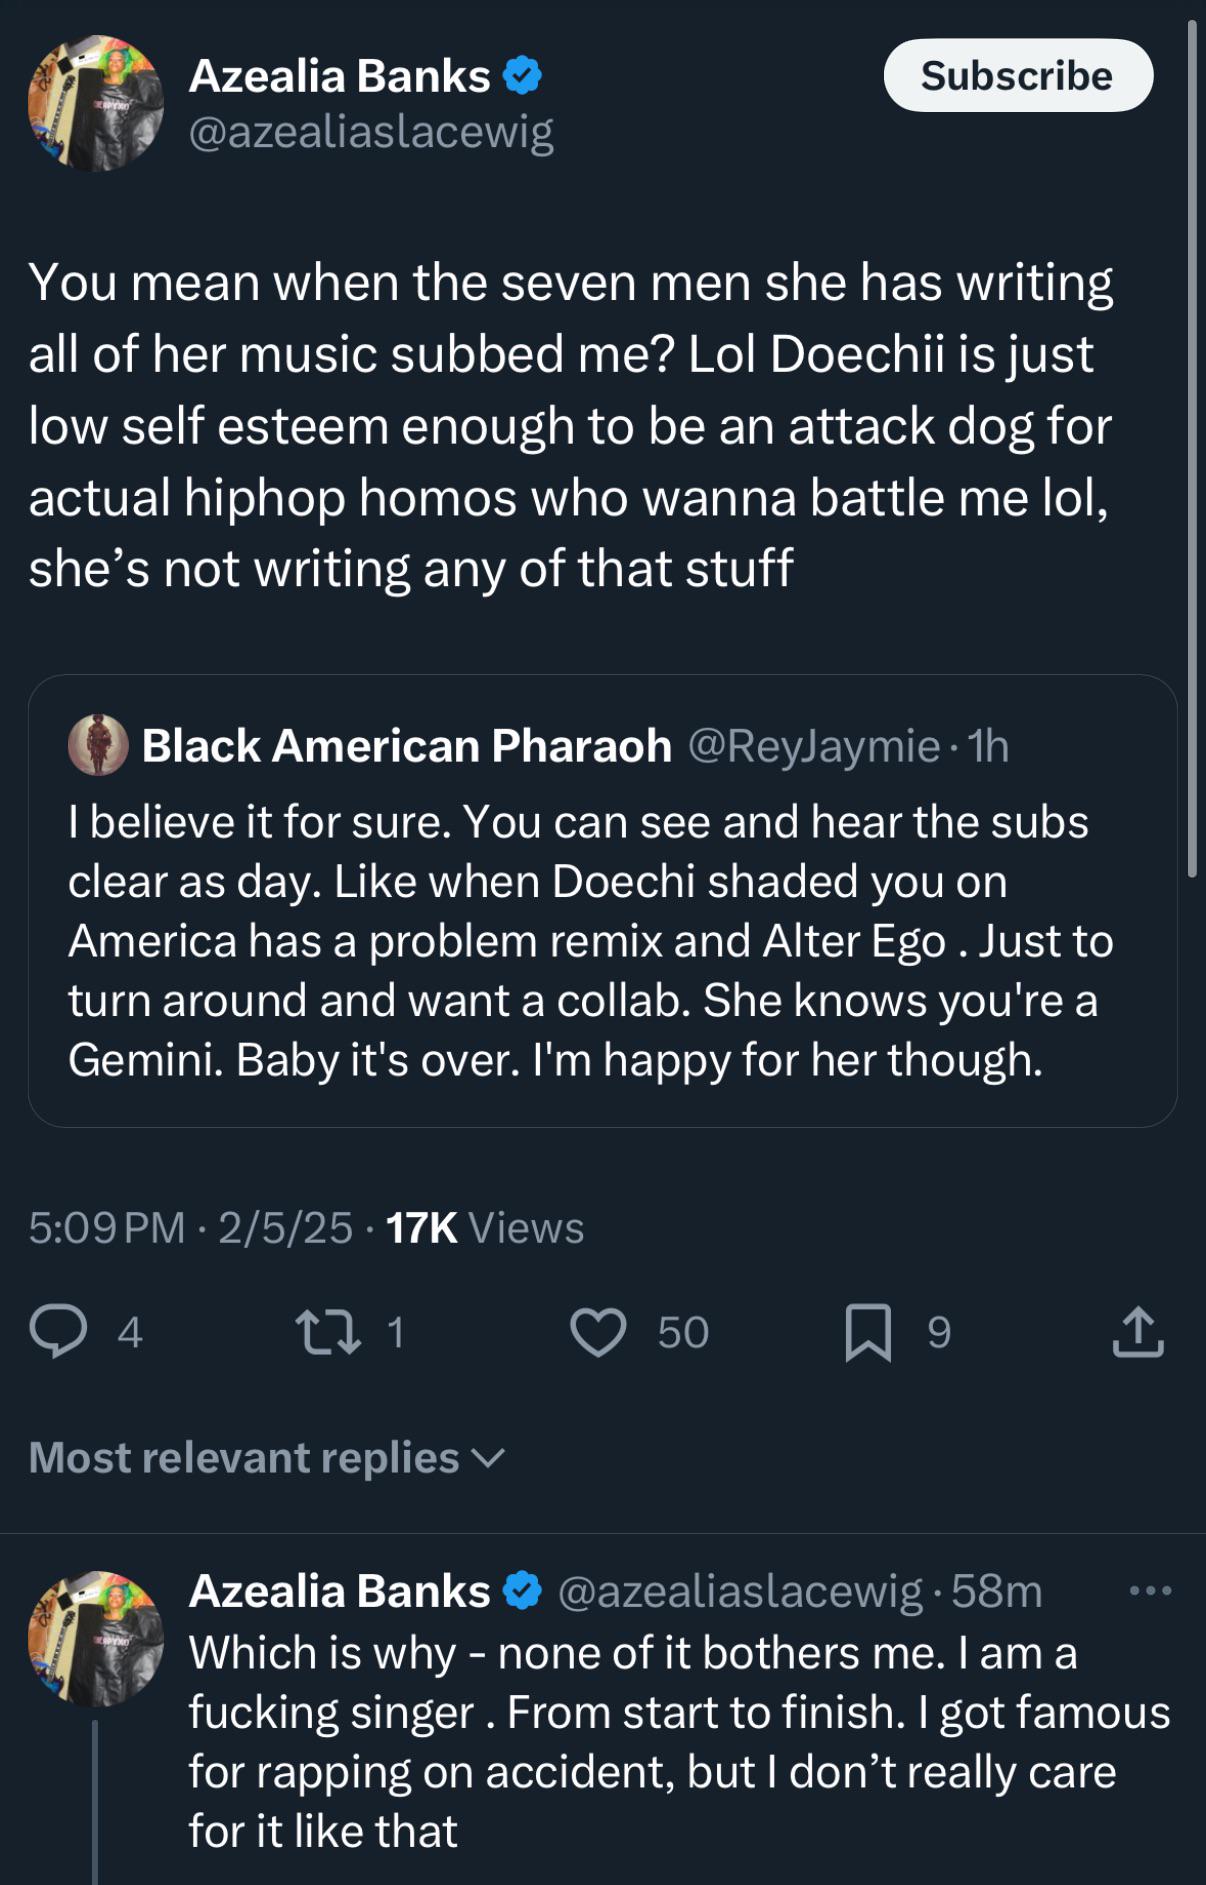The height and width of the screenshot is (1885, 1206).
Task: Click the Azealia Banks name in header
Action: click(x=339, y=76)
